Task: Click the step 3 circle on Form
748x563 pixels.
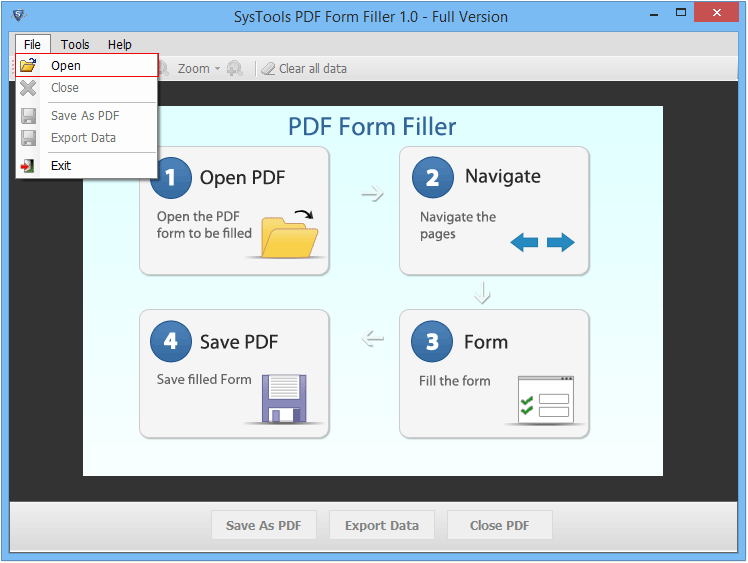Action: click(x=432, y=342)
